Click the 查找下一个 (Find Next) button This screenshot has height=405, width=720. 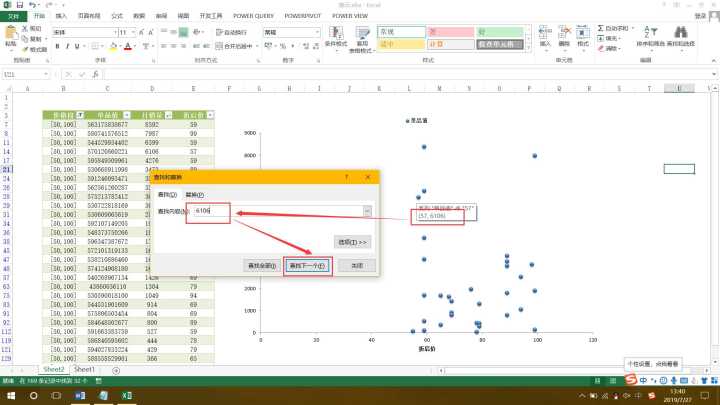tap(308, 266)
